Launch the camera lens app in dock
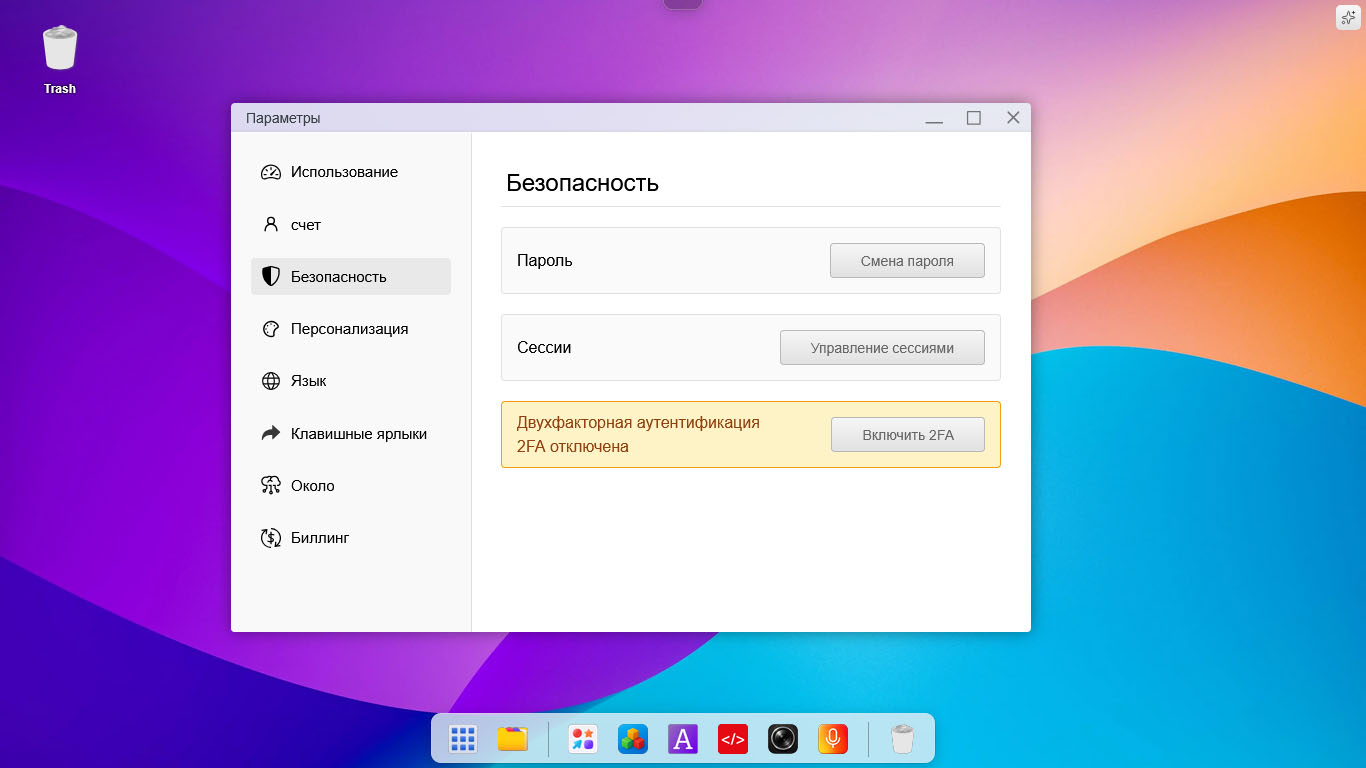The width and height of the screenshot is (1366, 768). point(783,739)
